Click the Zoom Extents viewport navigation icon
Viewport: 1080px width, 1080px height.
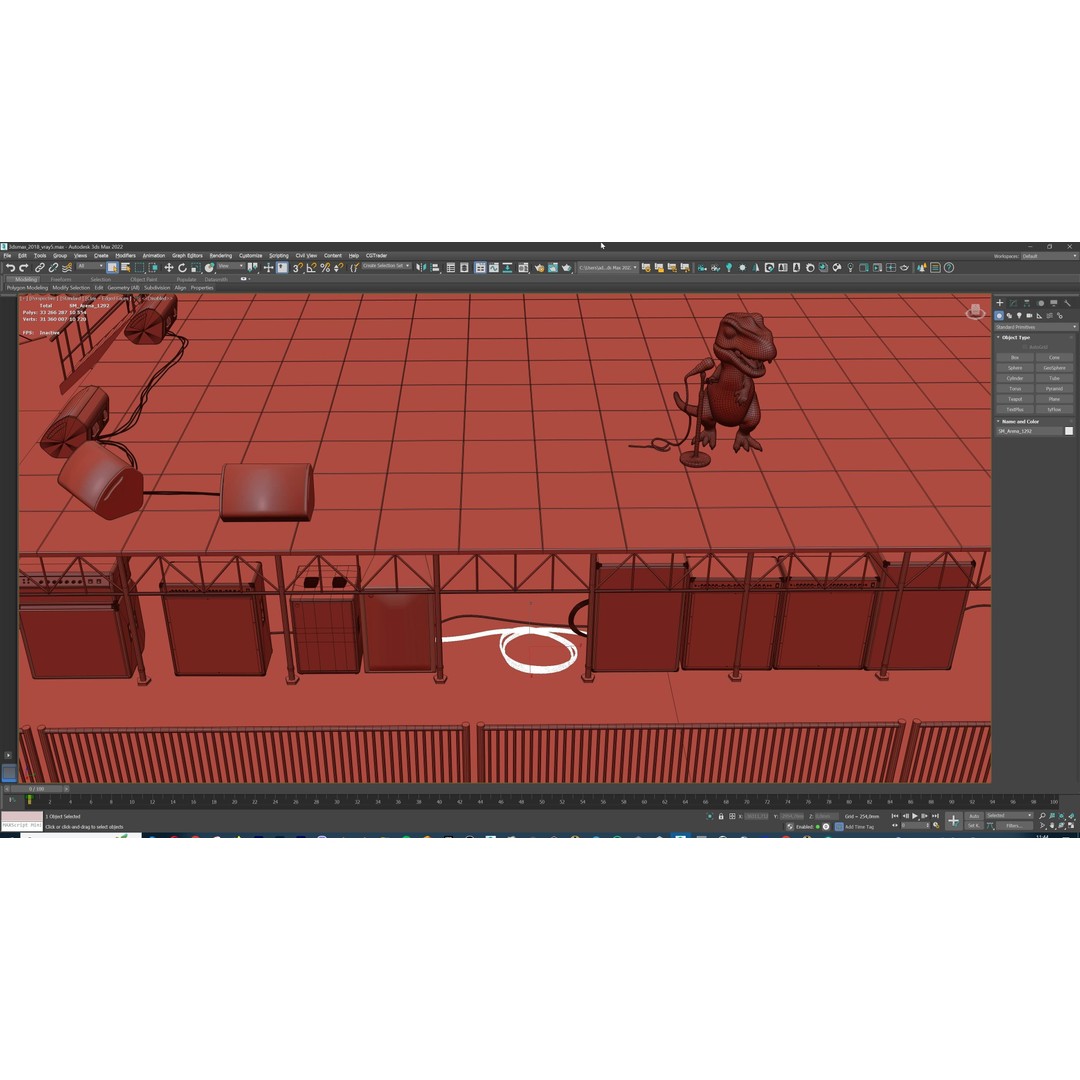tap(1061, 816)
